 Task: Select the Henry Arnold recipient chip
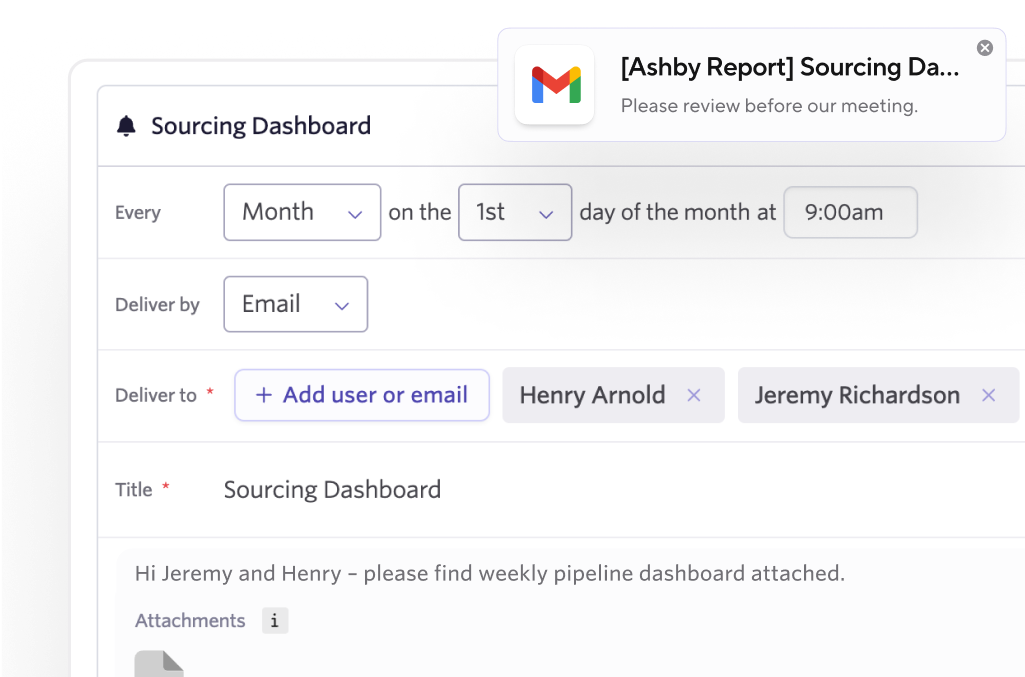tap(613, 395)
